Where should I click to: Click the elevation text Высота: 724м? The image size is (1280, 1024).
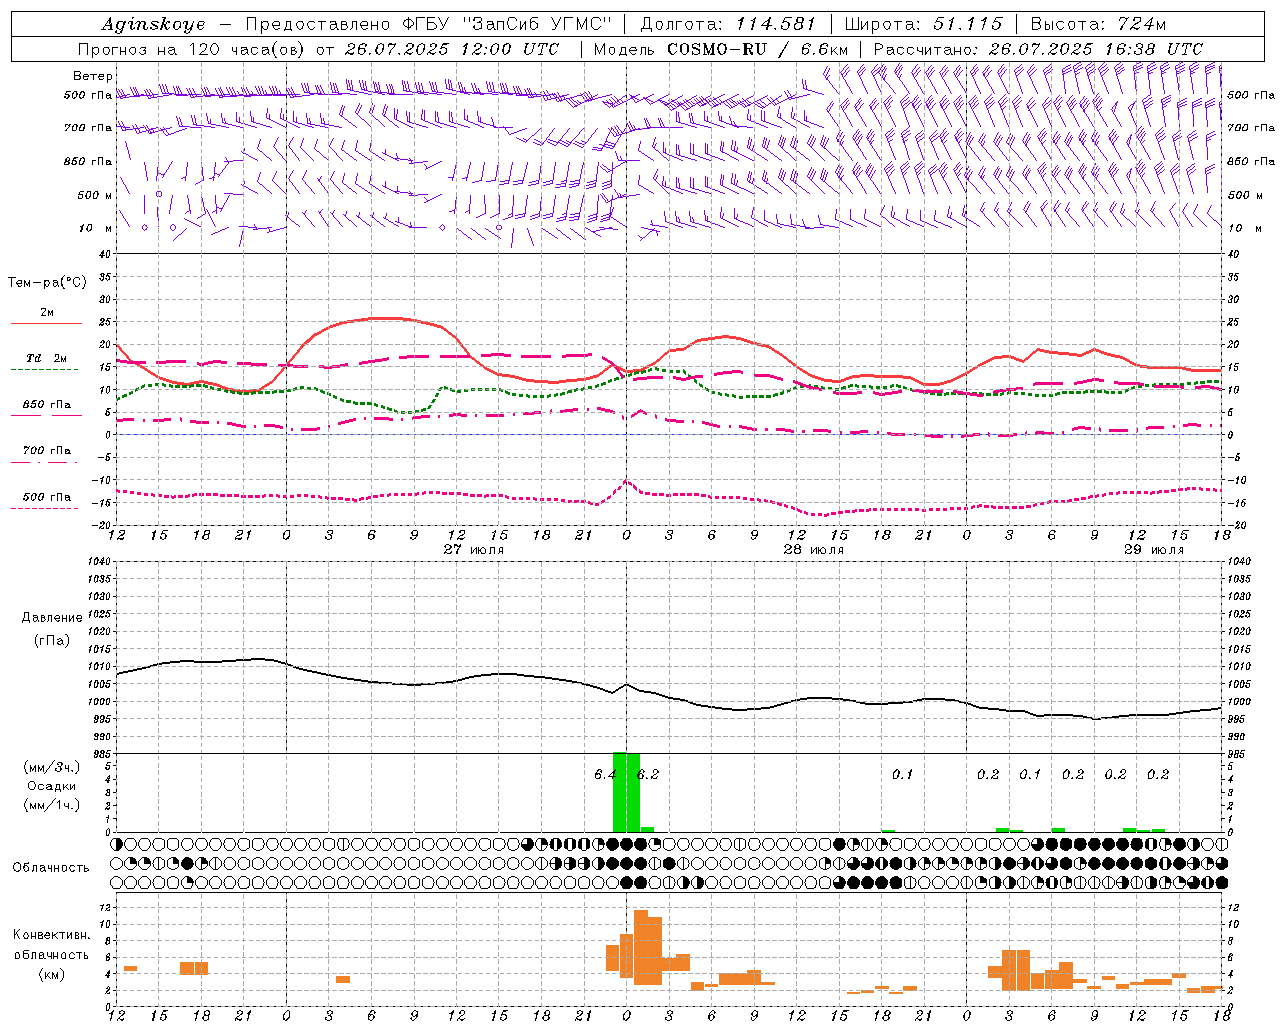[1098, 24]
